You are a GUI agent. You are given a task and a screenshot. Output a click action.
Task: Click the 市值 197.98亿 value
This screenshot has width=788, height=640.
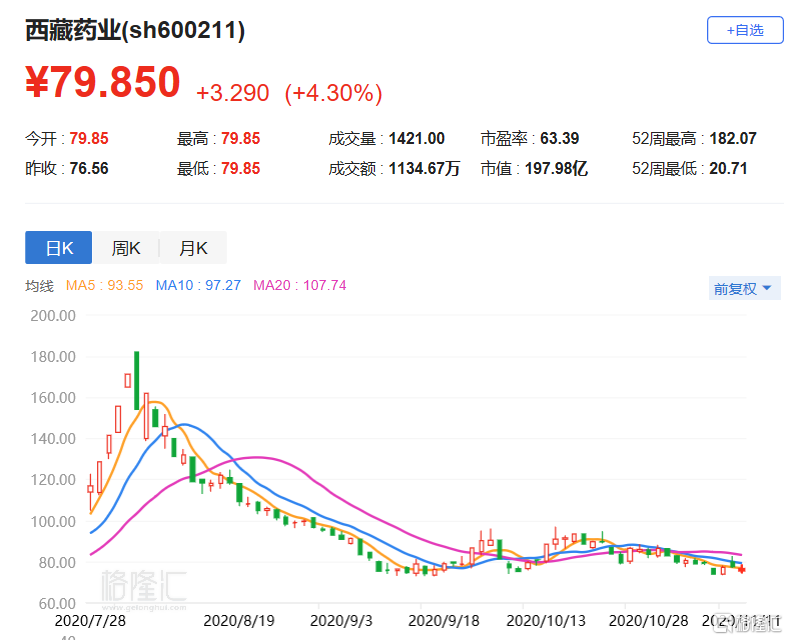coord(556,168)
